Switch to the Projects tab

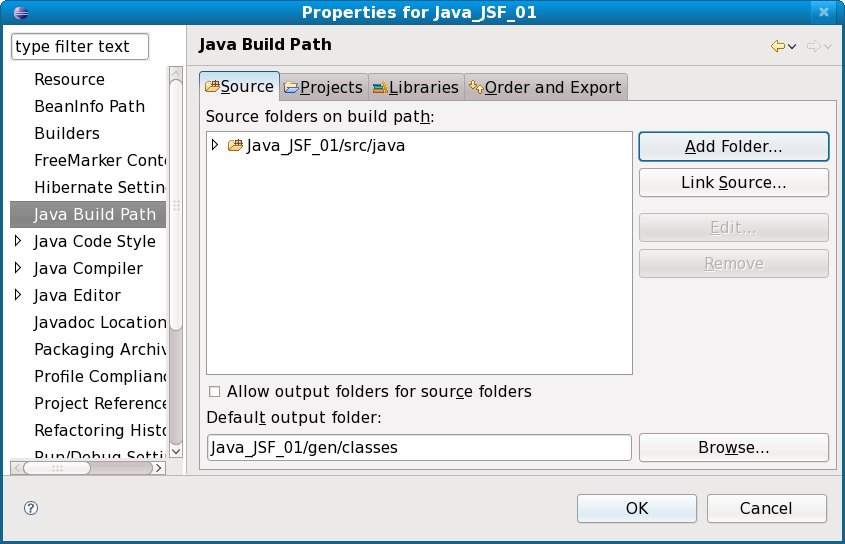(323, 87)
